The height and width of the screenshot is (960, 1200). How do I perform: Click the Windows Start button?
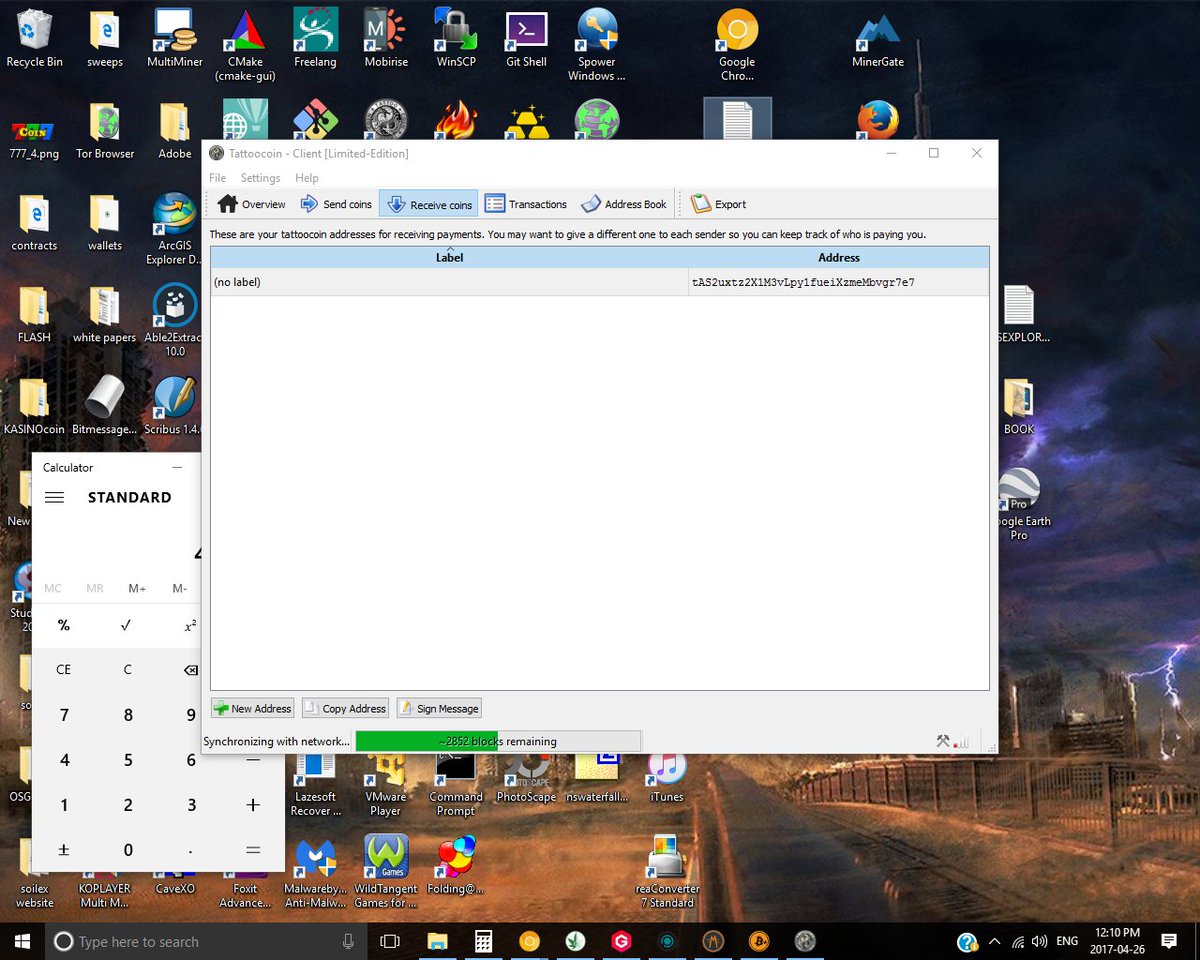pos(22,941)
